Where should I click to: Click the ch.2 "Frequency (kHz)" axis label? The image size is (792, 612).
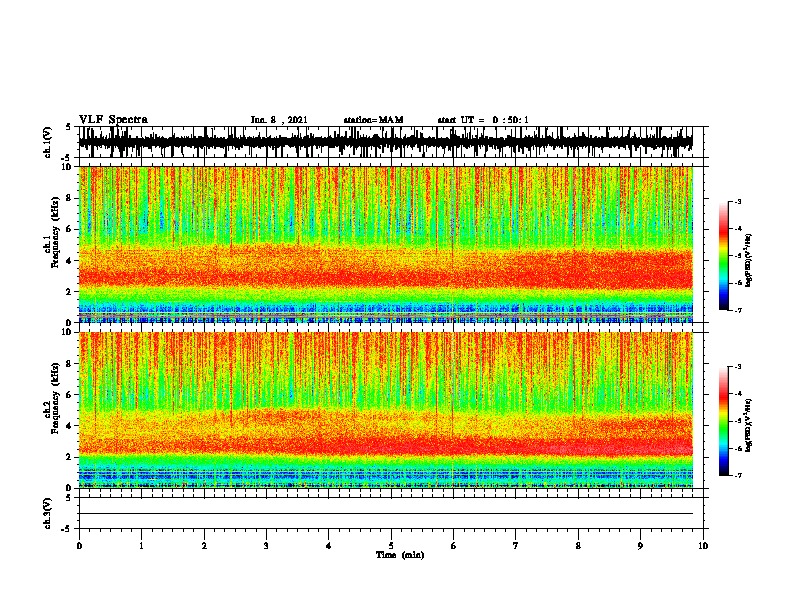coord(55,398)
